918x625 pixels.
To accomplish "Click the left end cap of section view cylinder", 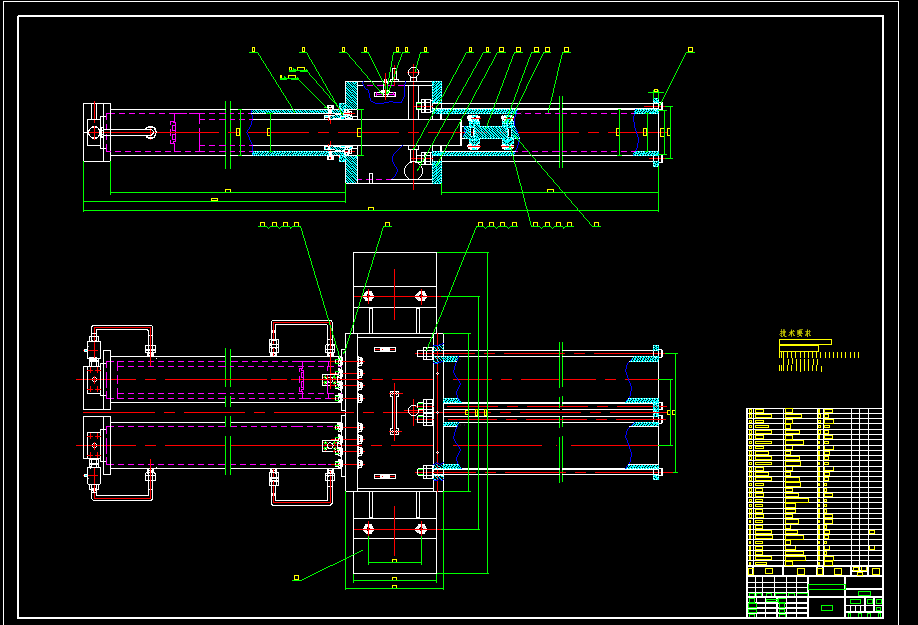I will [97, 132].
